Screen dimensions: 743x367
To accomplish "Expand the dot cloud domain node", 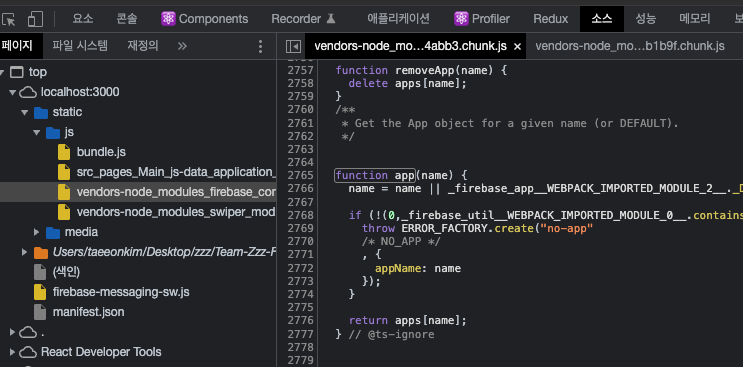I will [12, 332].
